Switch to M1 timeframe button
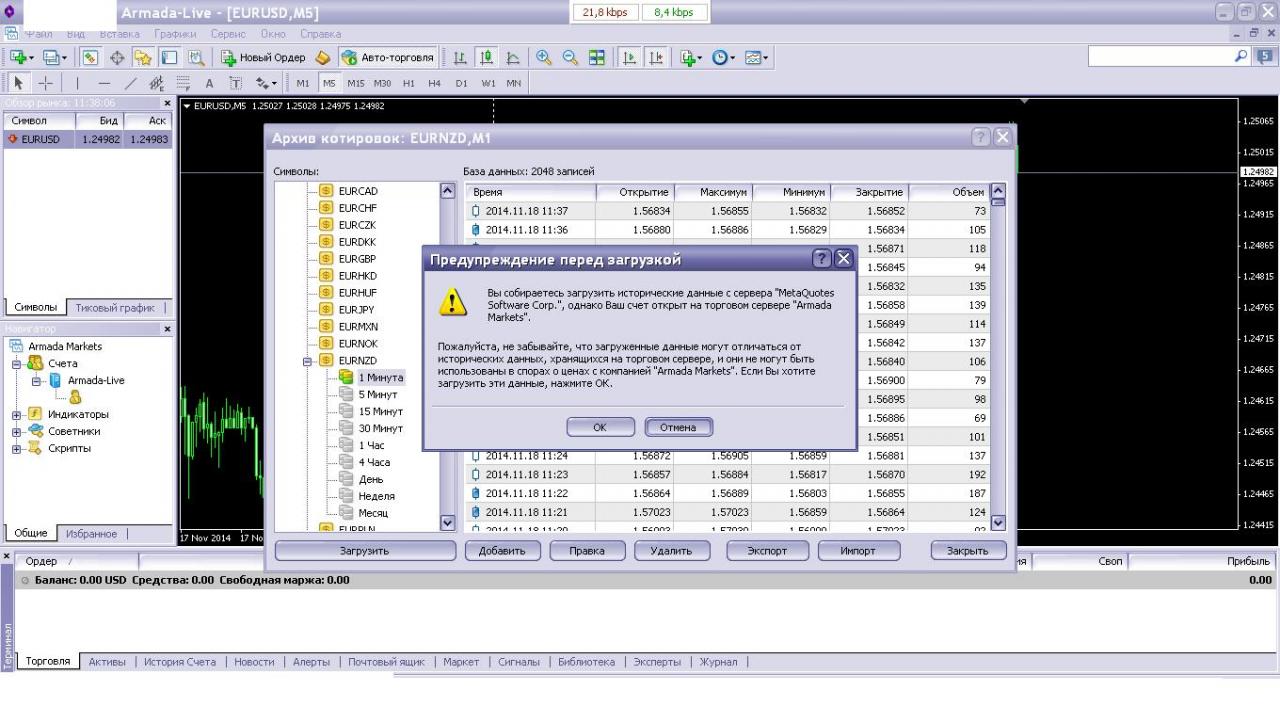The height and width of the screenshot is (723, 1280). click(x=303, y=83)
